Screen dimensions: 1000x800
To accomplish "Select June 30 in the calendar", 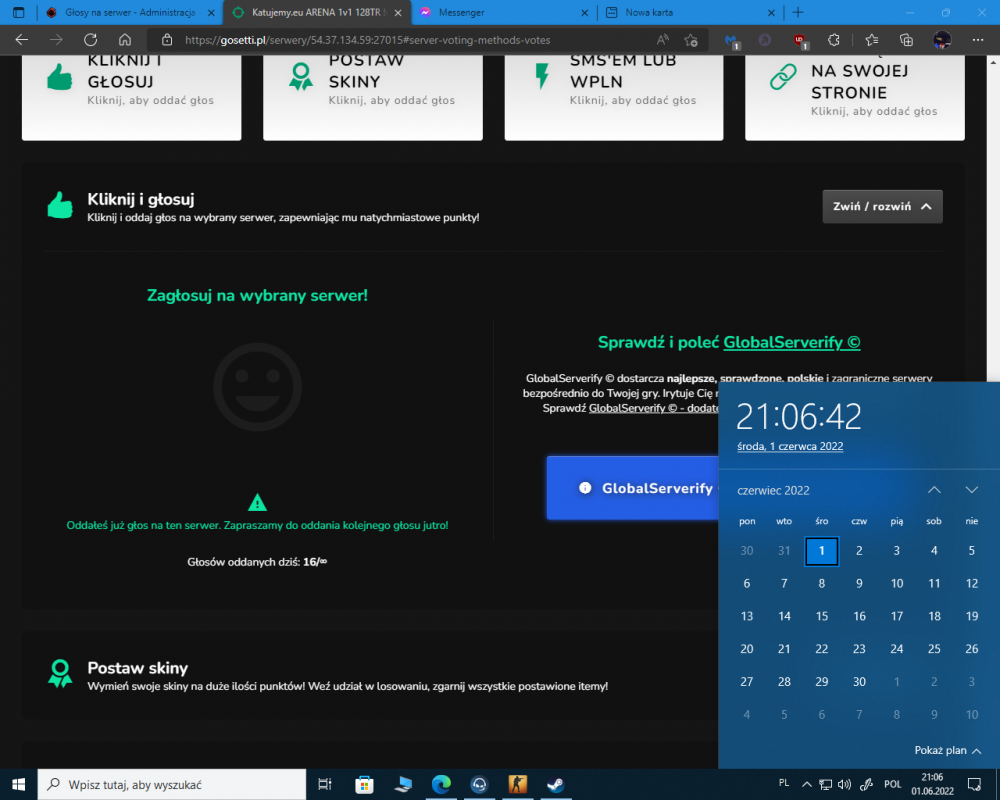I will tap(859, 681).
